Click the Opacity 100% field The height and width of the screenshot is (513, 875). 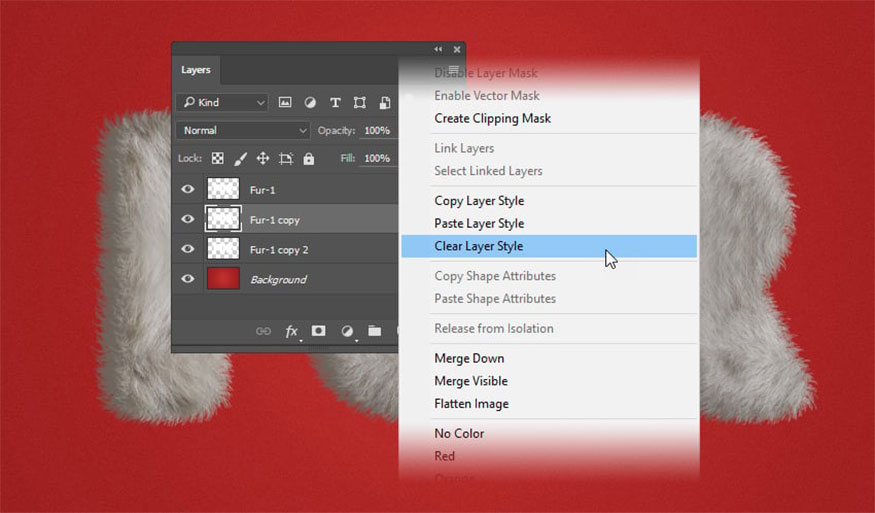coord(378,130)
